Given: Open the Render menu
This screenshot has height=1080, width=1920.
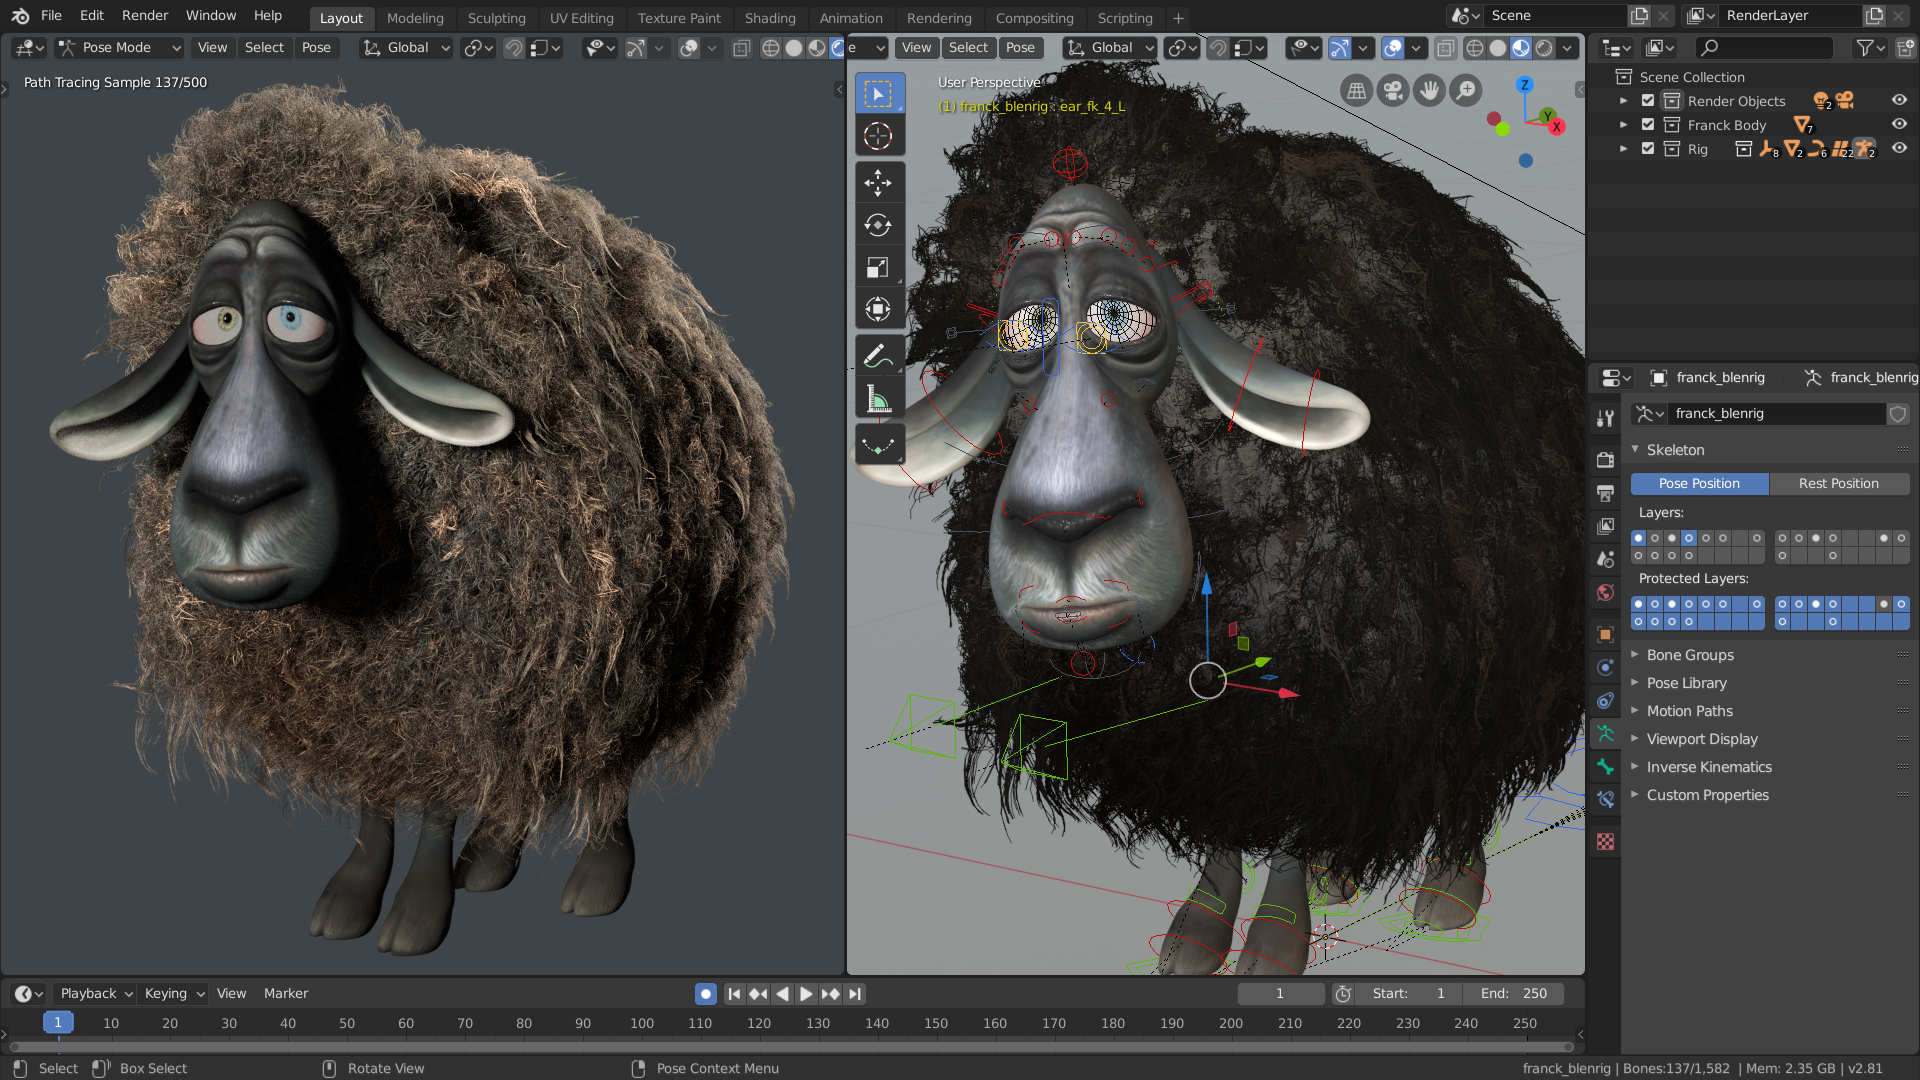Looking at the screenshot, I should [x=144, y=15].
